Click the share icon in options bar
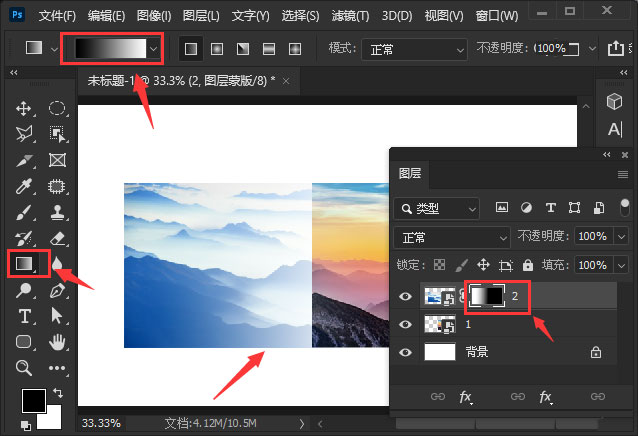 pyautogui.click(x=616, y=48)
